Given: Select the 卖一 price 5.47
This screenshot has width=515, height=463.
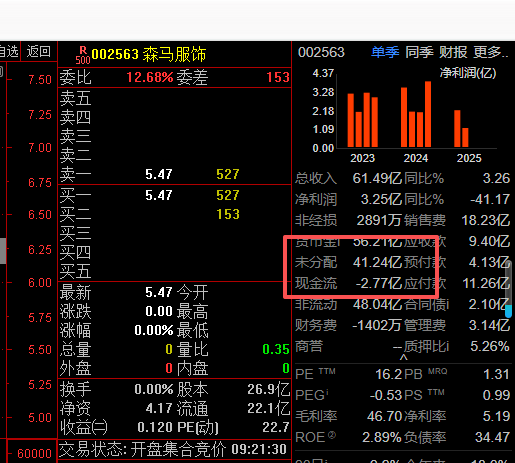Looking at the screenshot, I should (159, 174).
